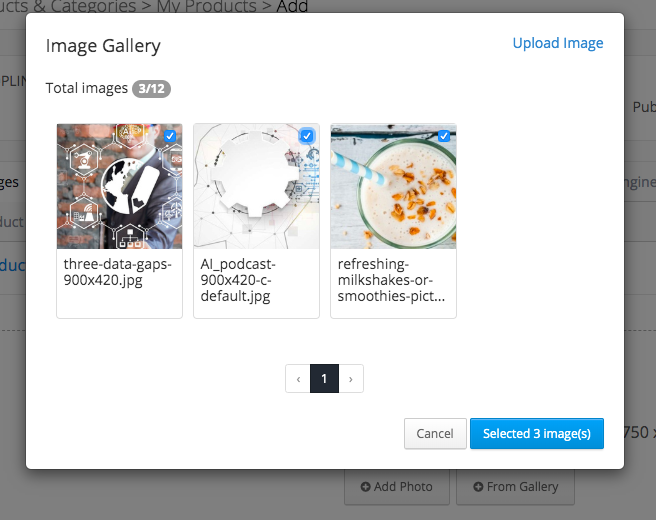
Task: Click the From Gallery button label
Action: coord(523,487)
